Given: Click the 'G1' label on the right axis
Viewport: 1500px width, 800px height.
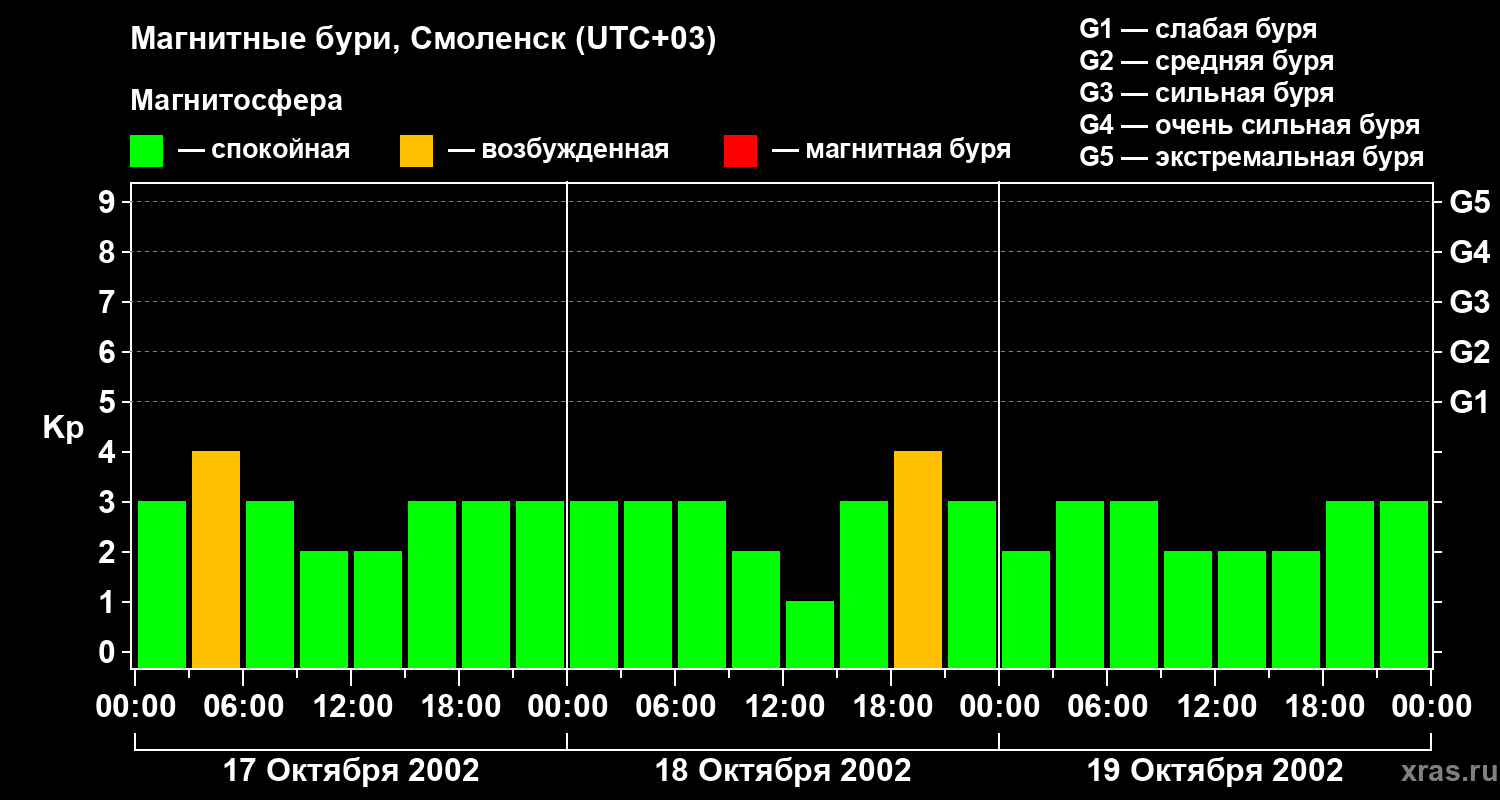Looking at the screenshot, I should point(1469,402).
